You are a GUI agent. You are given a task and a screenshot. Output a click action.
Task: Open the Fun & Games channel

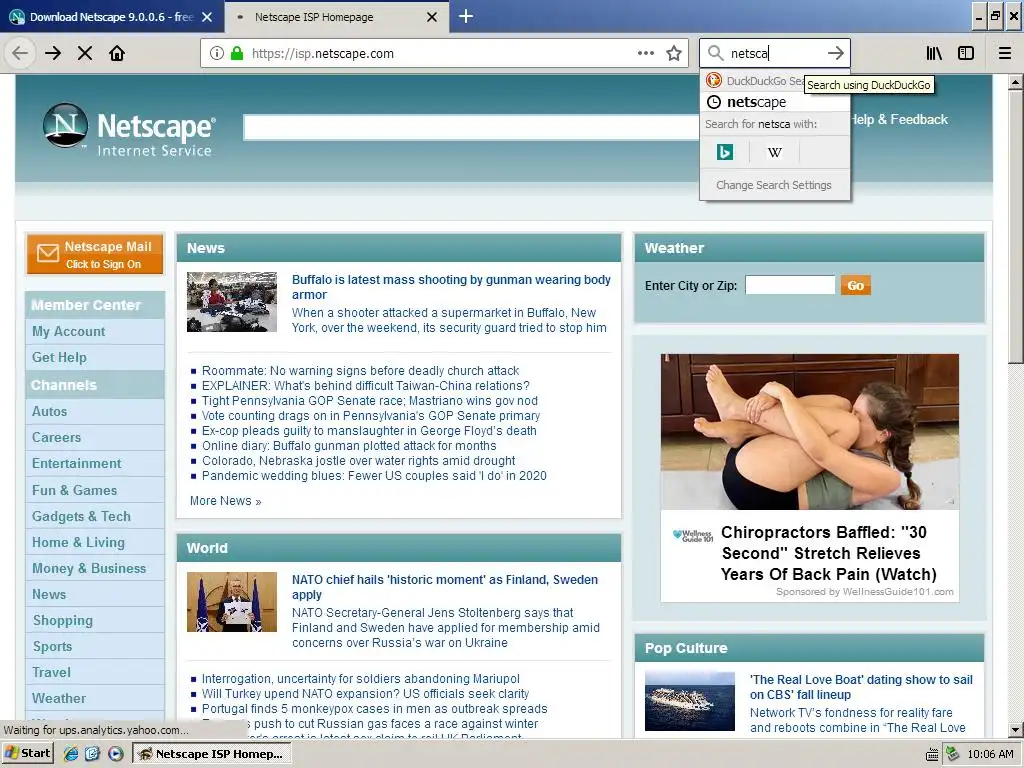pyautogui.click(x=74, y=490)
